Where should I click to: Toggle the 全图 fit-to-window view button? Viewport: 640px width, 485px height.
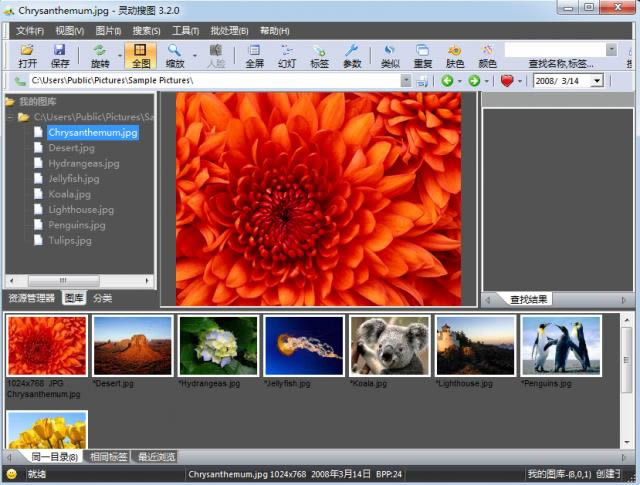pyautogui.click(x=140, y=55)
